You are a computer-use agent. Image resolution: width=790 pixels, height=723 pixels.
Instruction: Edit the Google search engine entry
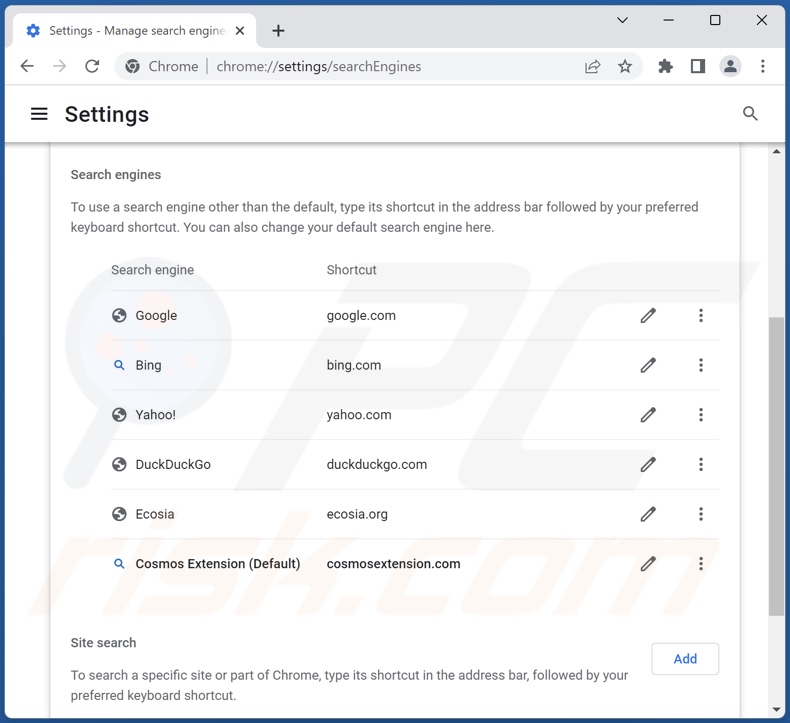click(x=648, y=316)
